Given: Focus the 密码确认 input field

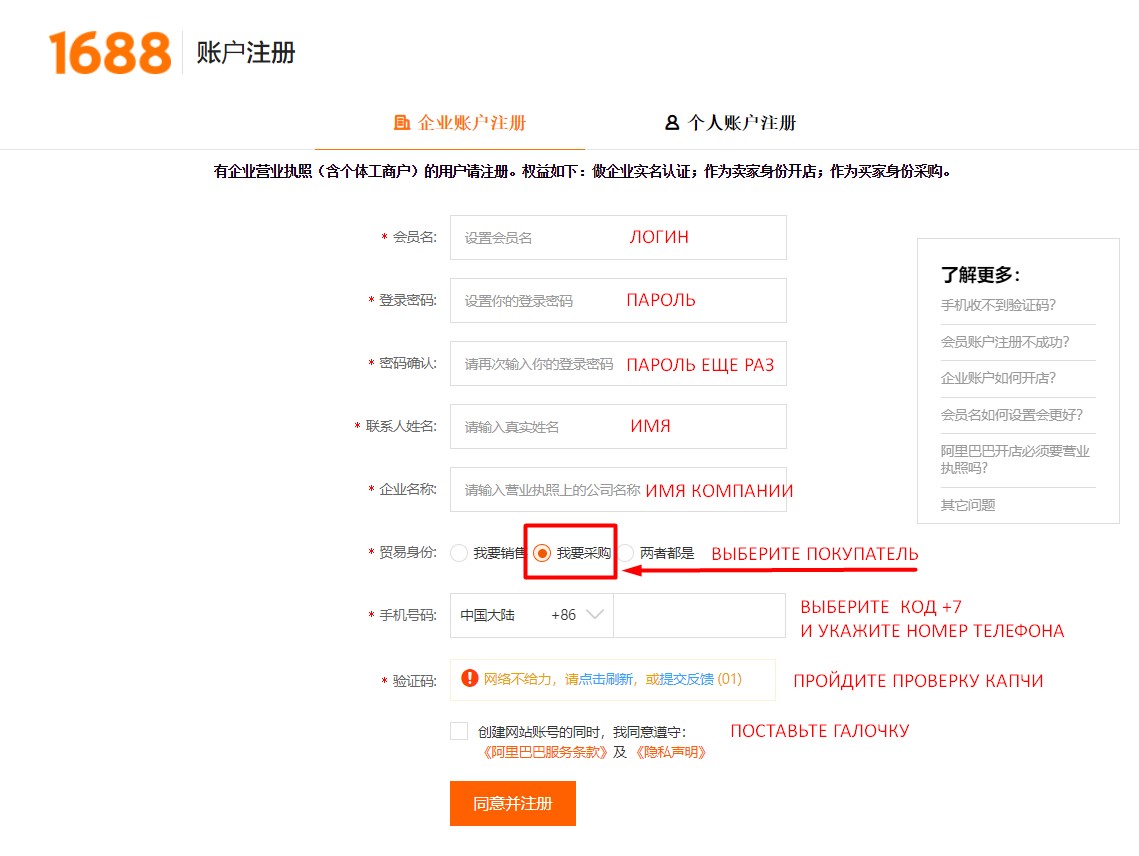Looking at the screenshot, I should 618,363.
